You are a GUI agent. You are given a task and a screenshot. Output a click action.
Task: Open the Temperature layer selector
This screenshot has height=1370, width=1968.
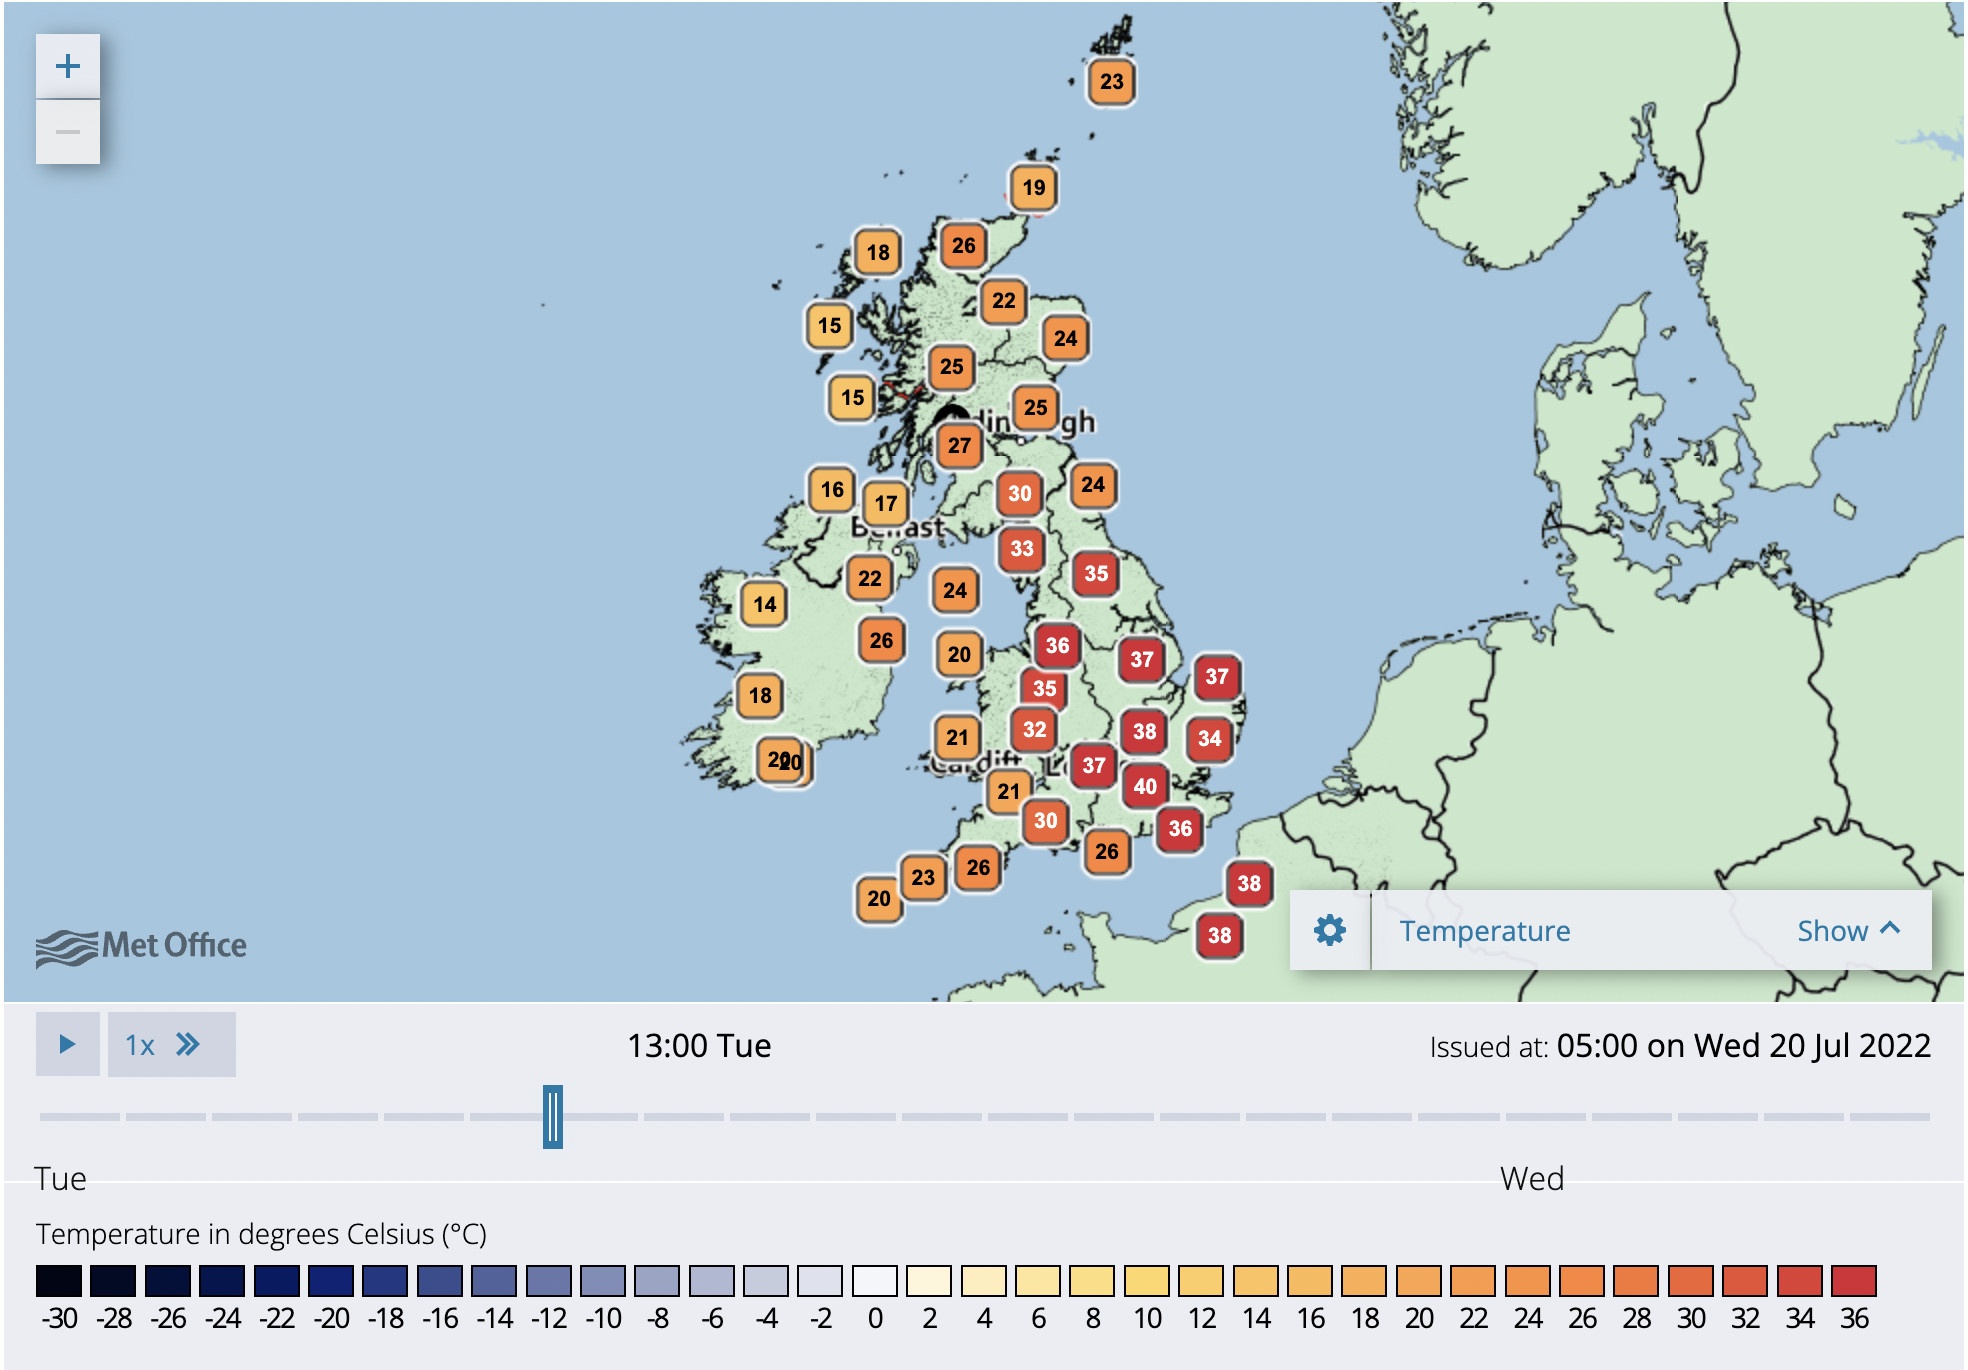(x=1484, y=931)
